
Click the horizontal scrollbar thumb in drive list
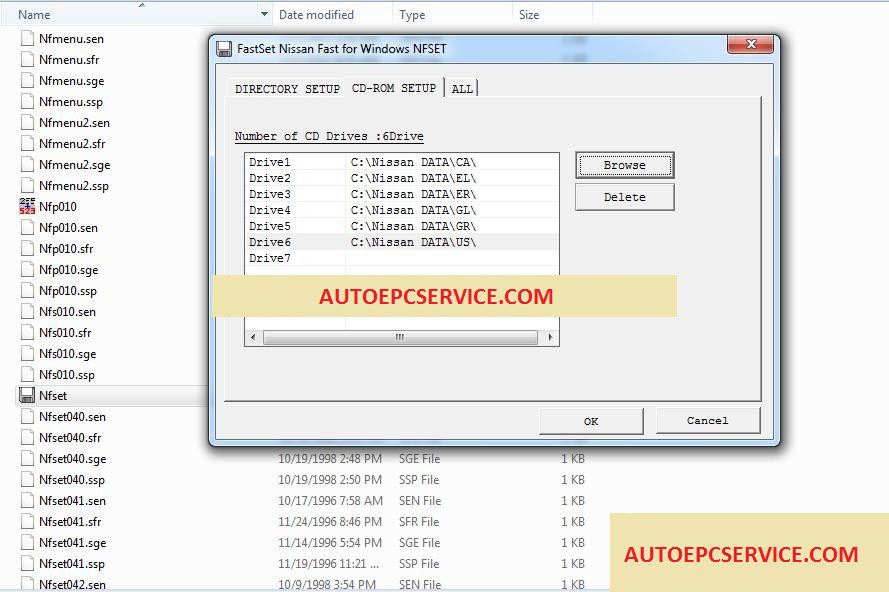[400, 337]
